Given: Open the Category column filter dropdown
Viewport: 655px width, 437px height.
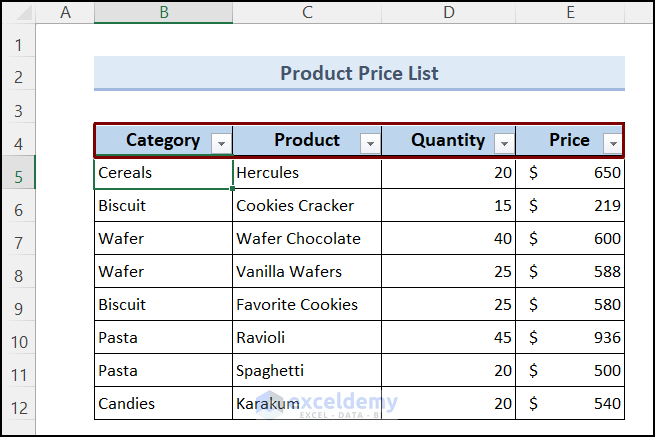Looking at the screenshot, I should [221, 143].
